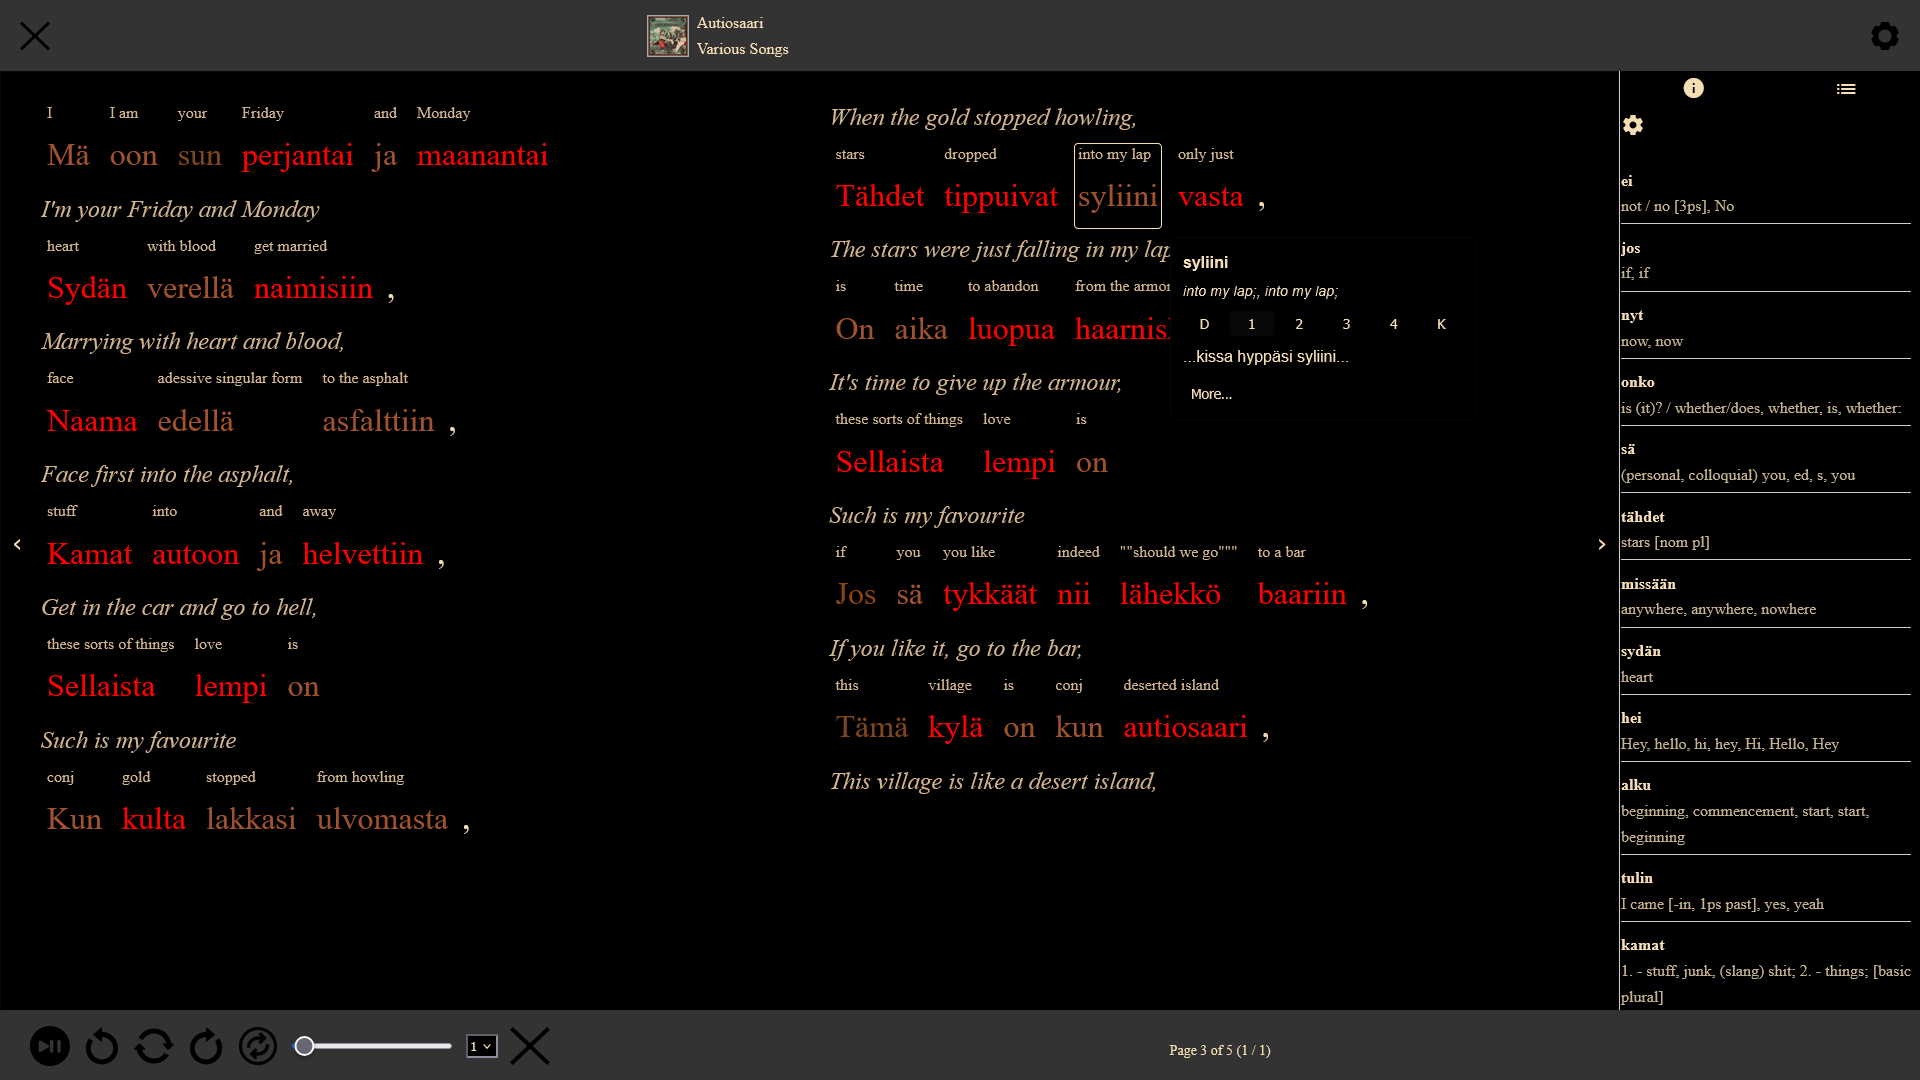Click the word "kulta"
The image size is (1920, 1080).
tap(153, 819)
